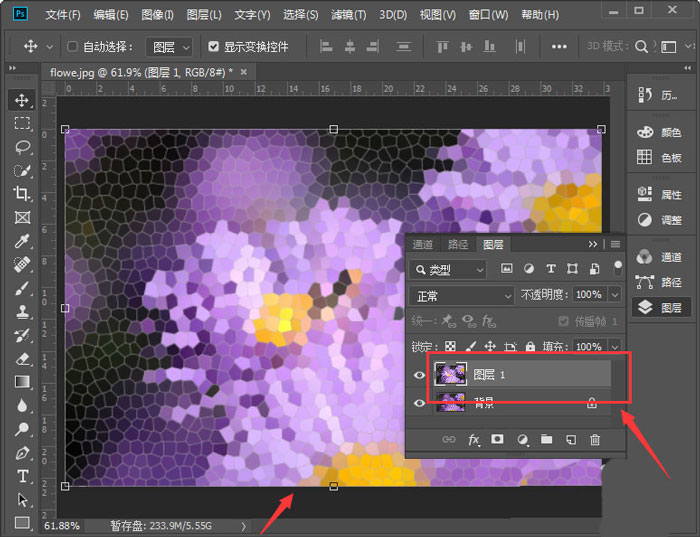Image resolution: width=700 pixels, height=537 pixels.
Task: Toggle the 自动选择 checkbox
Action: click(x=72, y=46)
